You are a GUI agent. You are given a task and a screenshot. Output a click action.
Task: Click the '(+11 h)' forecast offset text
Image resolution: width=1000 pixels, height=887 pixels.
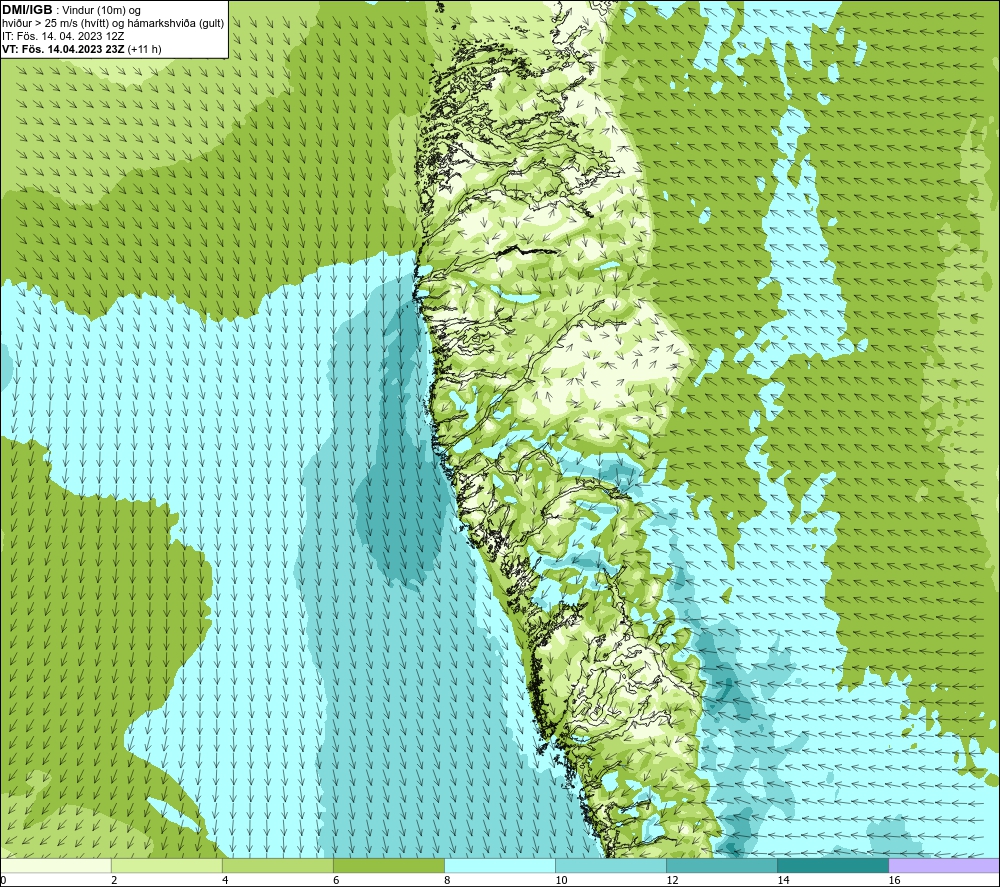coord(145,49)
